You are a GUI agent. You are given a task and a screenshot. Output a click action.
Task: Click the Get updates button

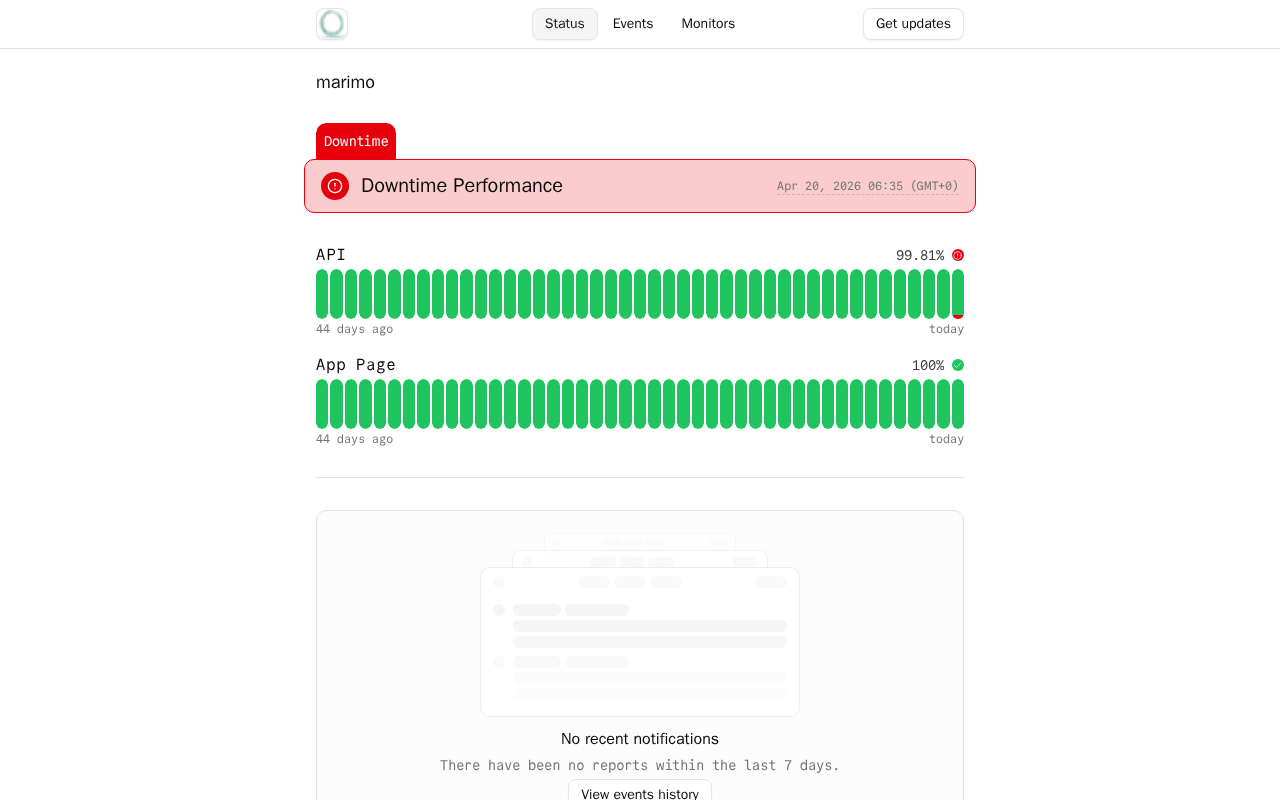click(x=913, y=24)
